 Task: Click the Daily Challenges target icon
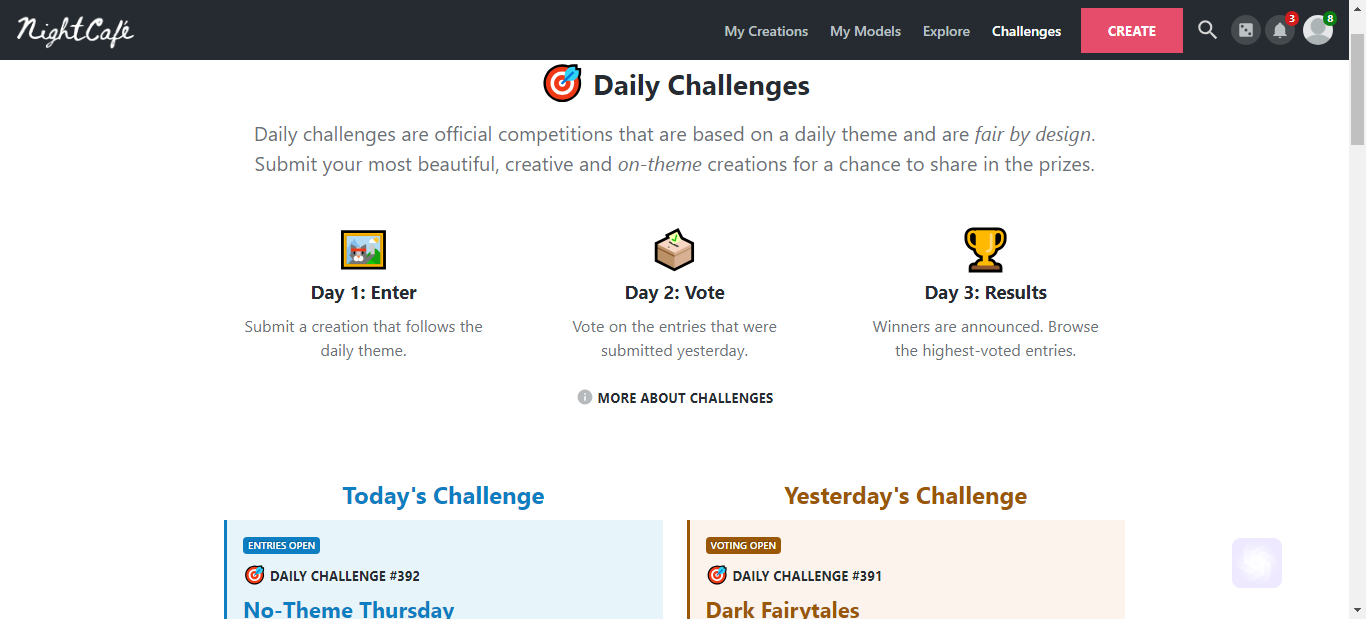click(562, 84)
